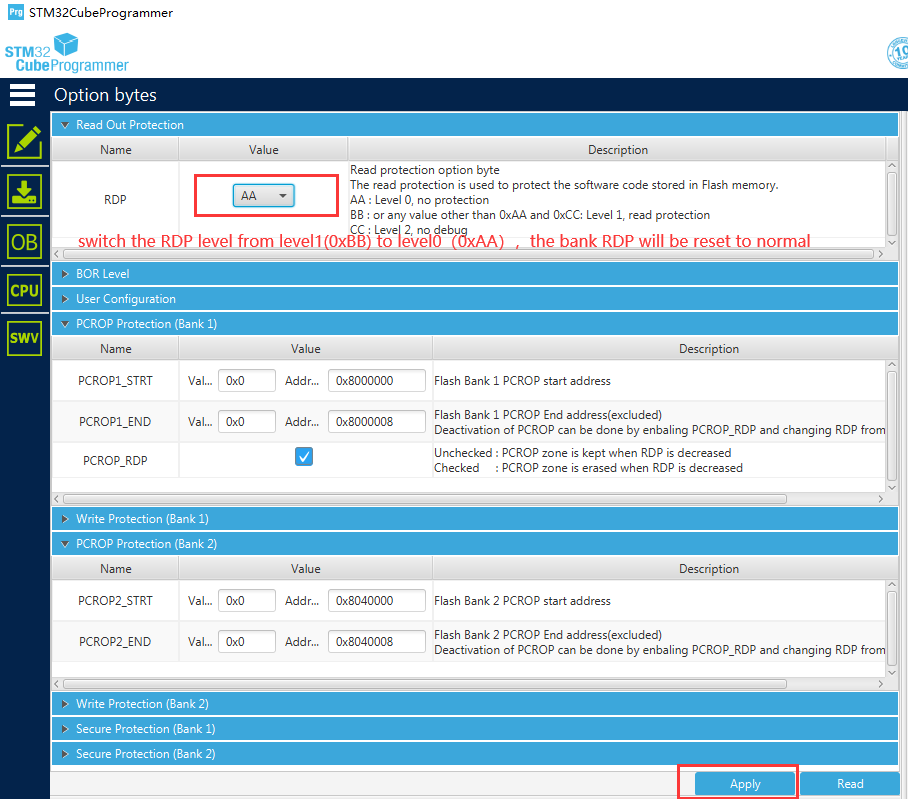Click the Name column header in Read Out Protection

click(x=115, y=149)
